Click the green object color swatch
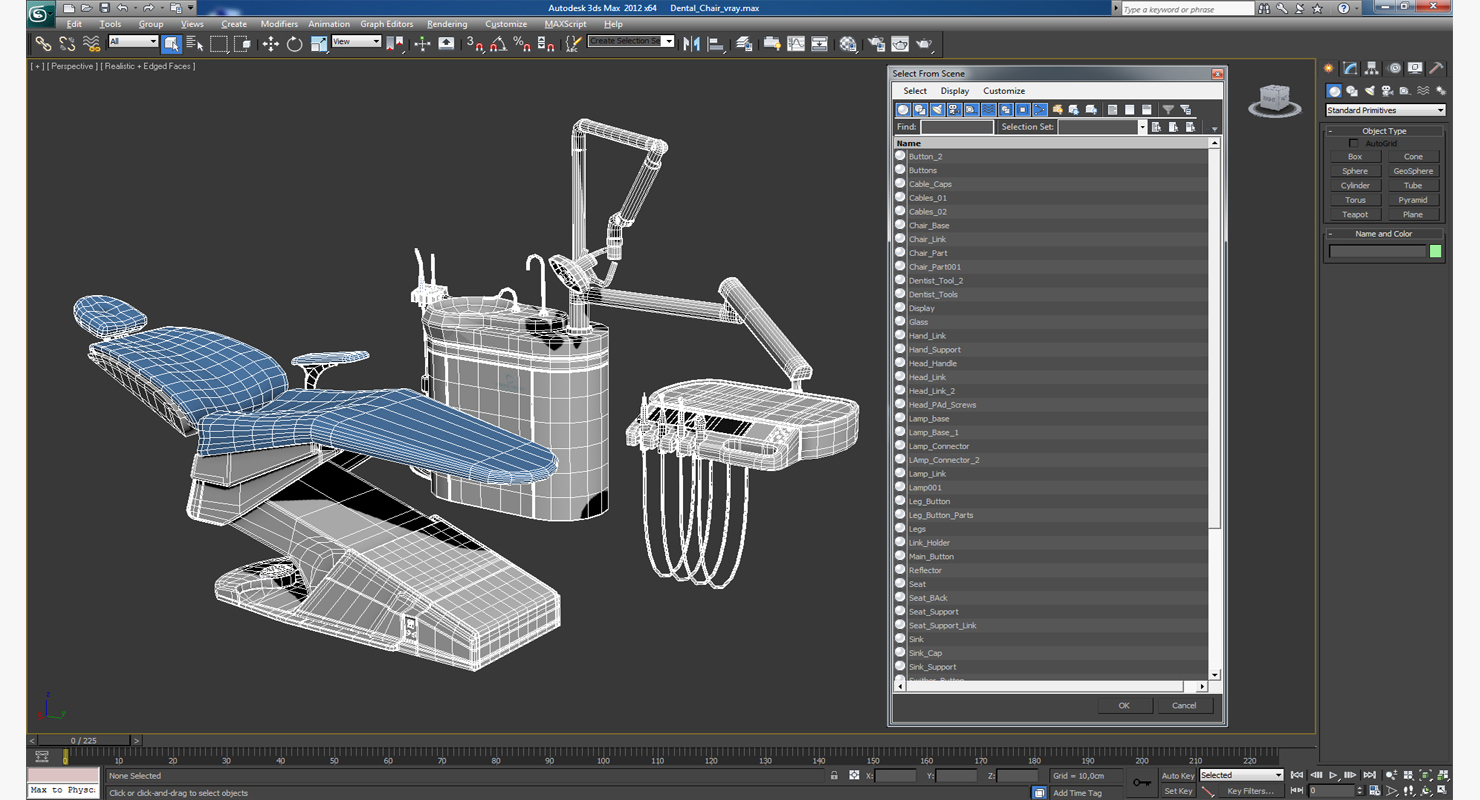This screenshot has height=800, width=1480. click(1436, 251)
